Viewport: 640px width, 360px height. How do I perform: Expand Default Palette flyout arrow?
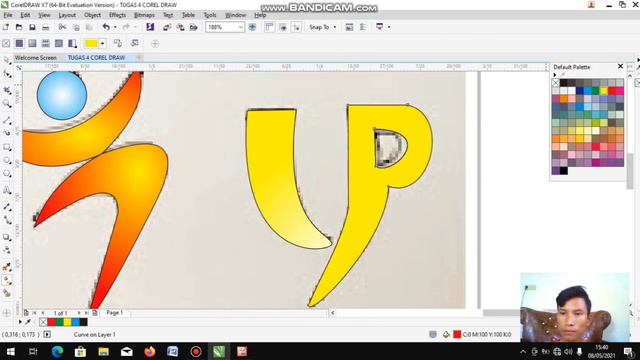(x=554, y=75)
